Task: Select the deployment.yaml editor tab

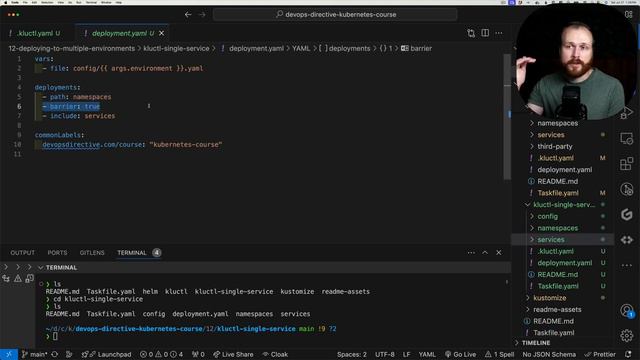Action: click(119, 33)
